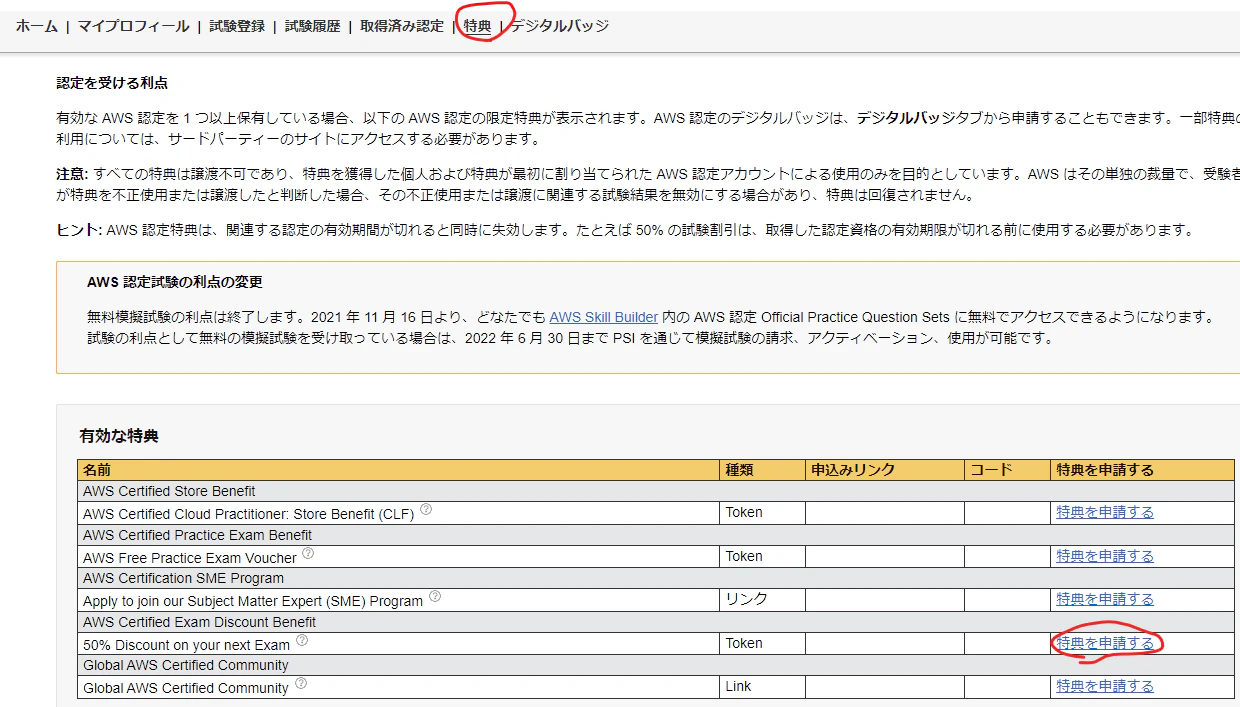
Task: Select 'AWS Certified Exam Discount Benefit' group row
Action: pyautogui.click(x=656, y=622)
